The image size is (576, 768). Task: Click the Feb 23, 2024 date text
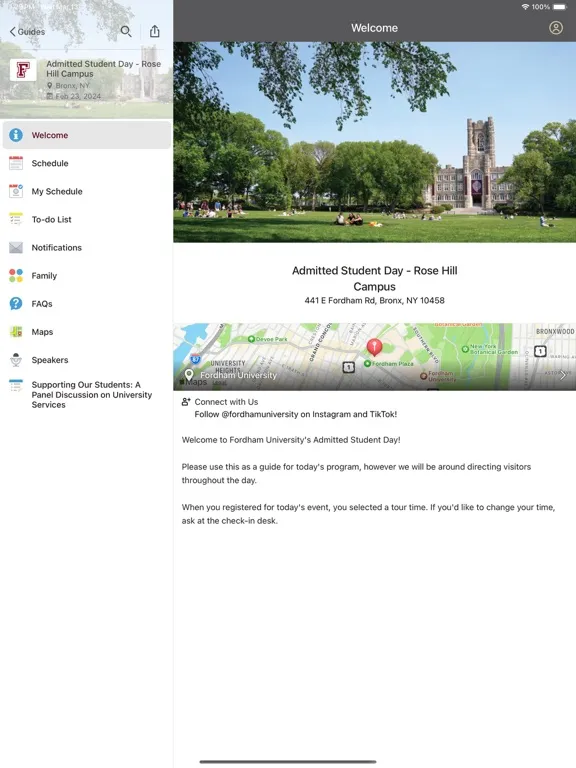click(x=78, y=96)
